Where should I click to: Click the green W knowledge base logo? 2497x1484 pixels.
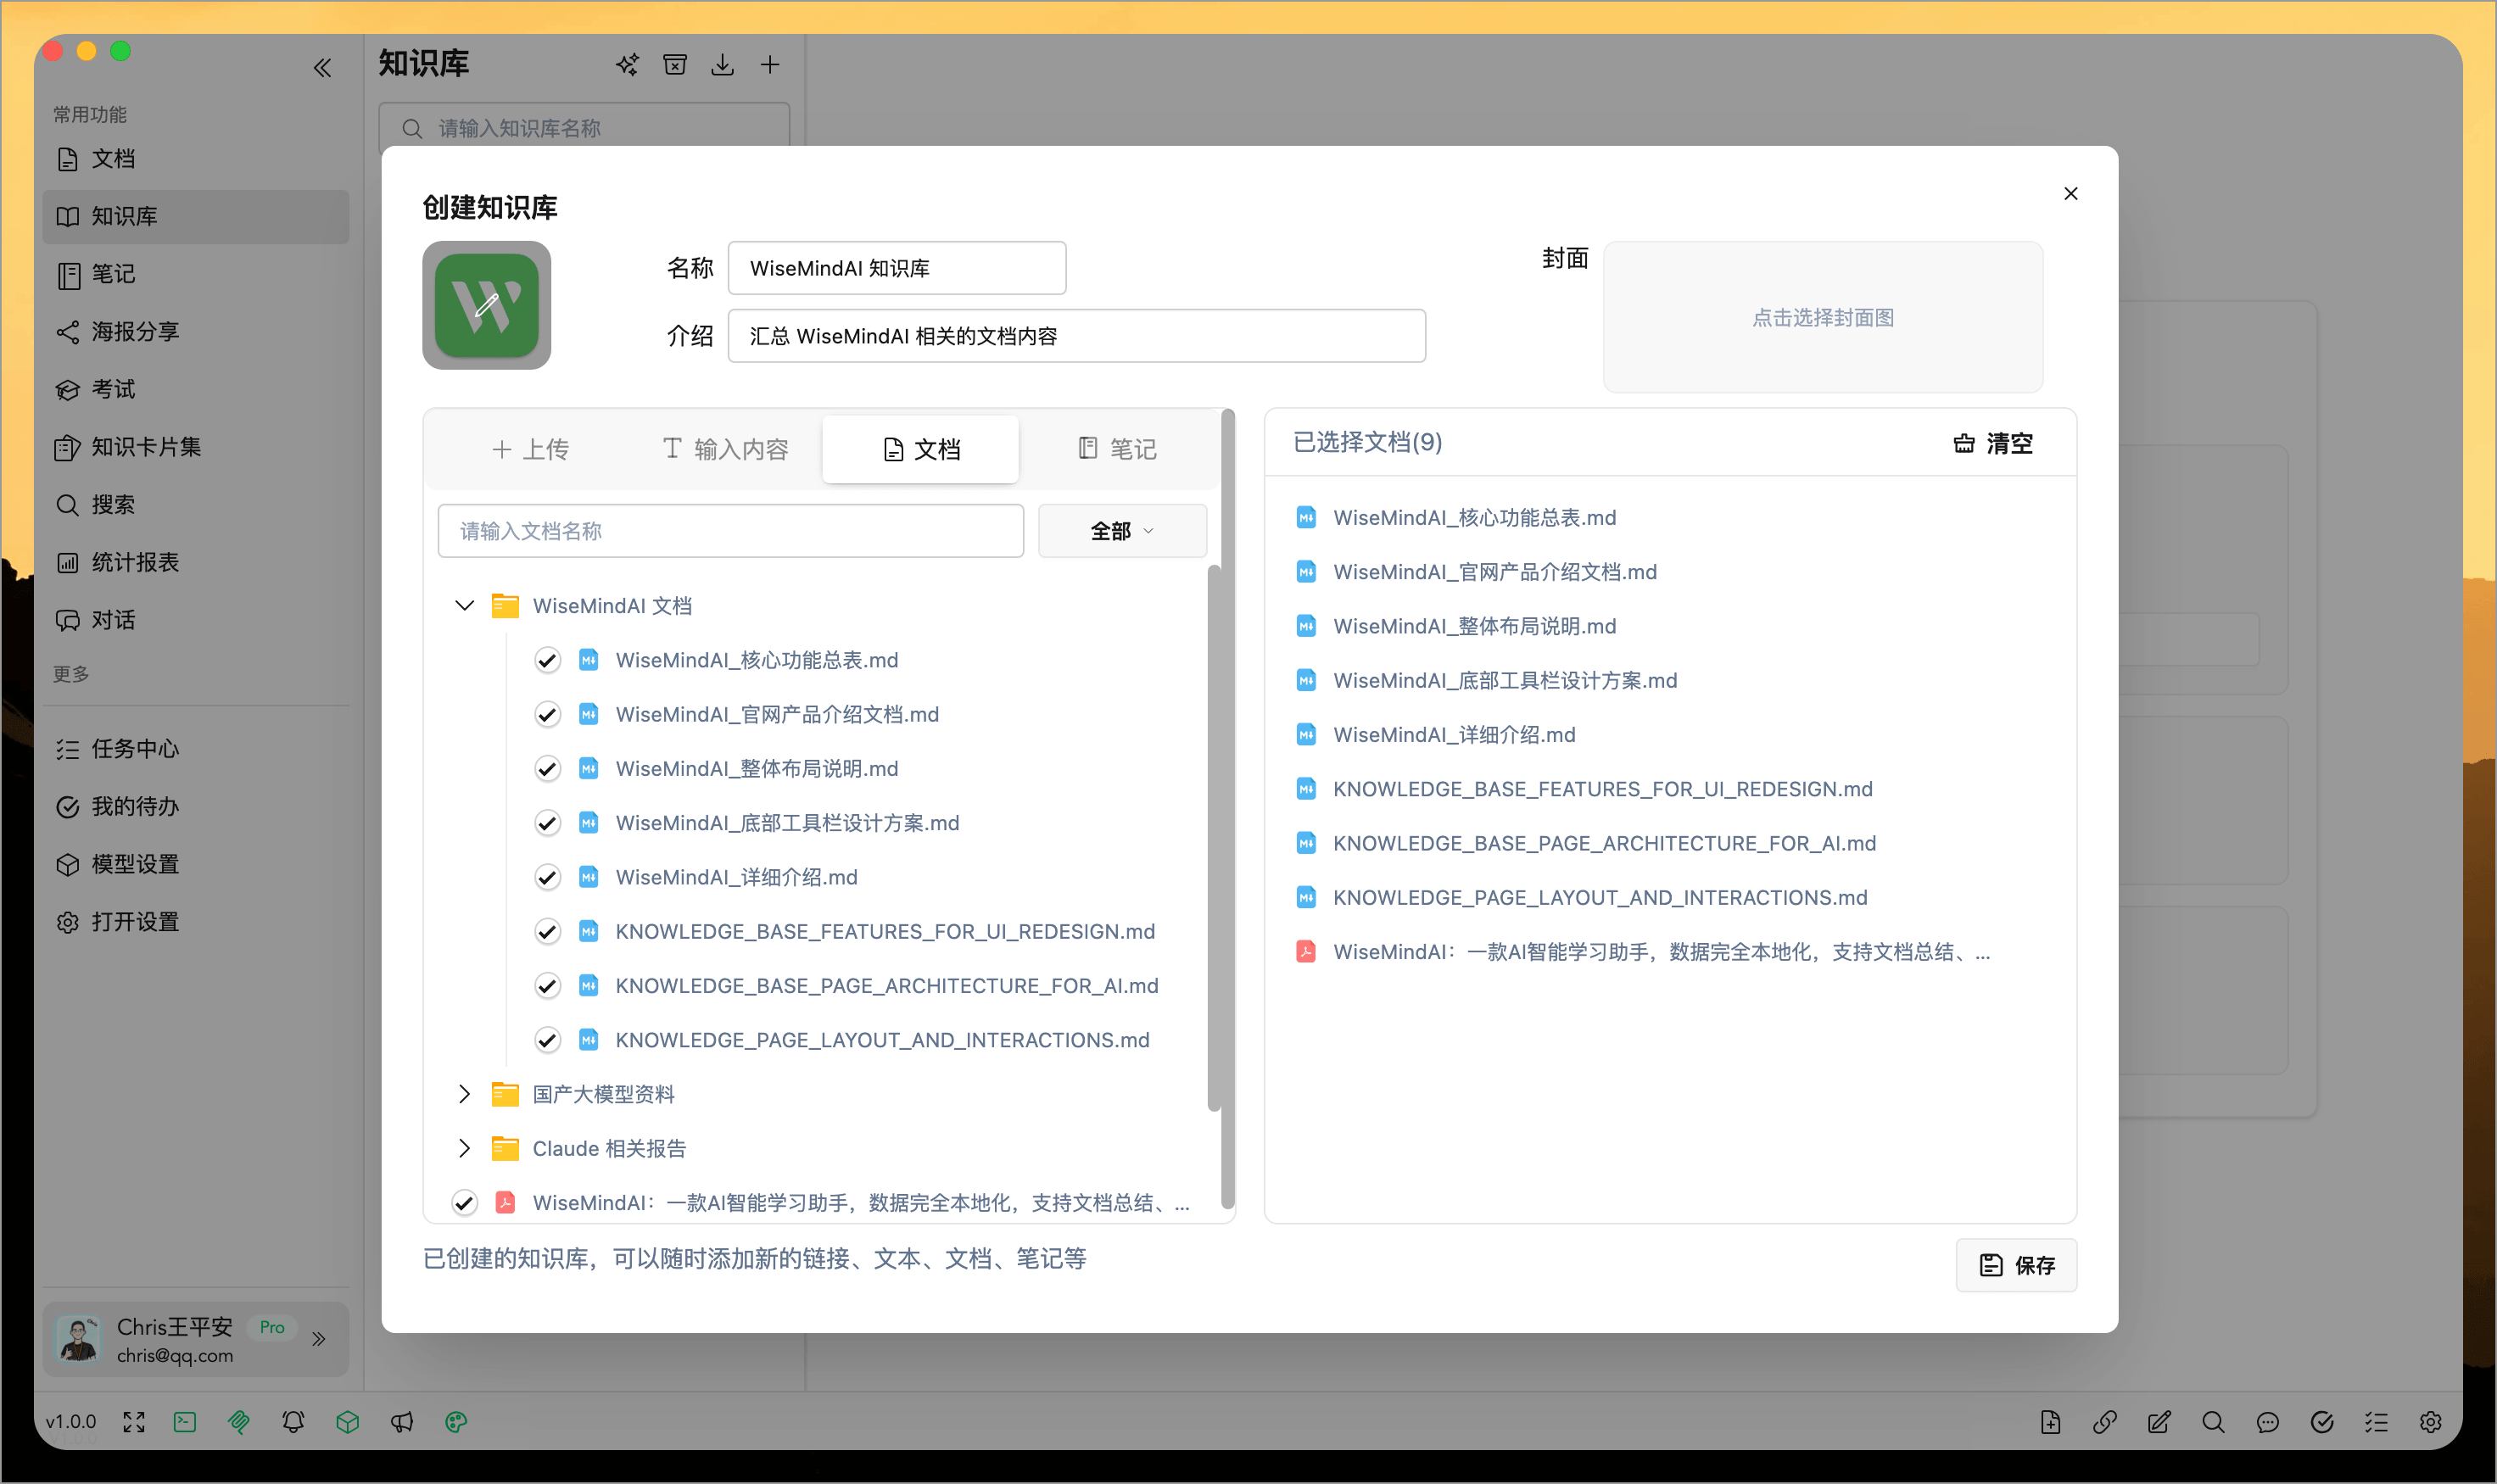coord(486,305)
